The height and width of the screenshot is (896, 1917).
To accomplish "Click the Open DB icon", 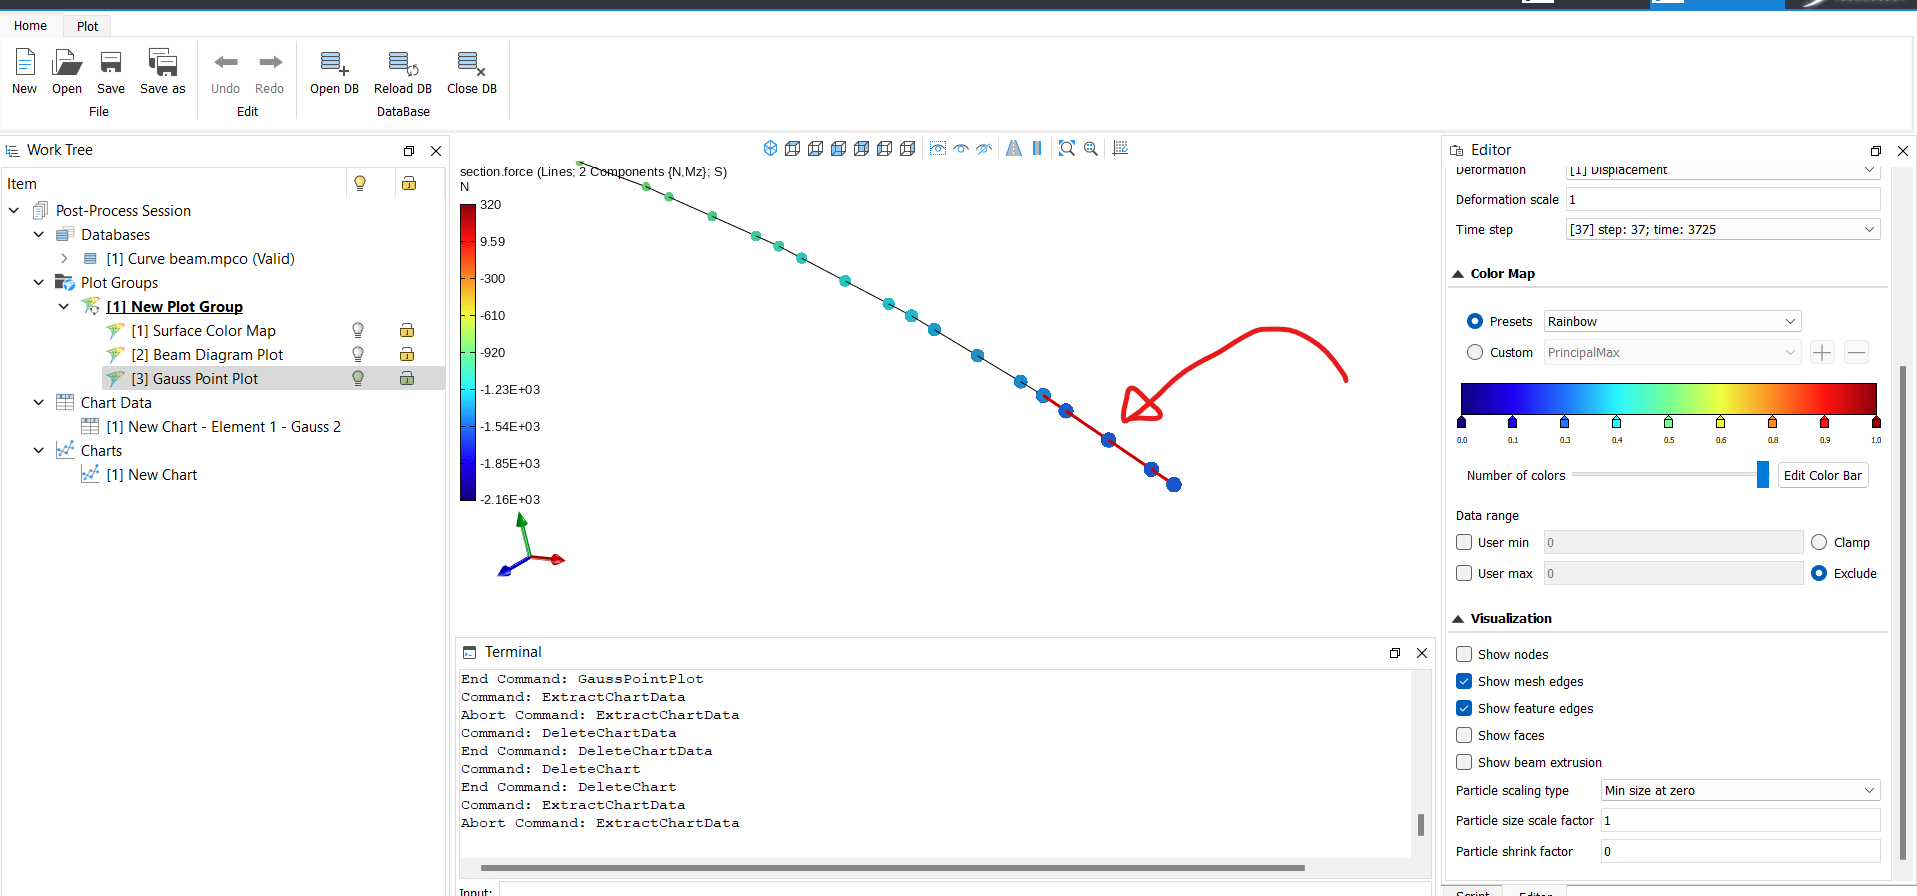I will [x=334, y=64].
